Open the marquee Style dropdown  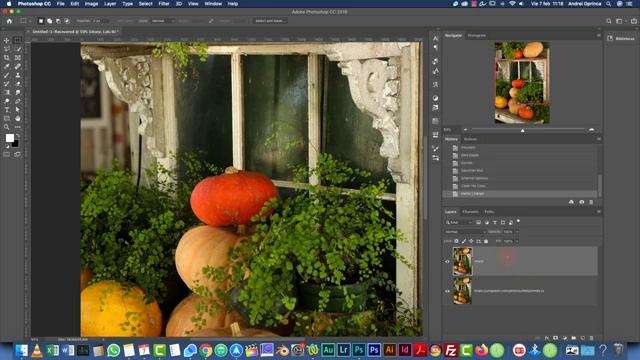pyautogui.click(x=162, y=21)
